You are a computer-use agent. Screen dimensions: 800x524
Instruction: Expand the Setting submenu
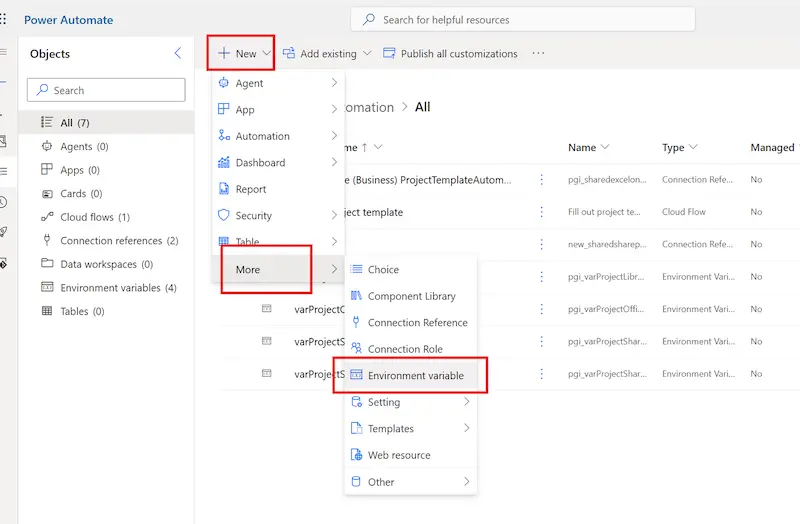coord(411,402)
